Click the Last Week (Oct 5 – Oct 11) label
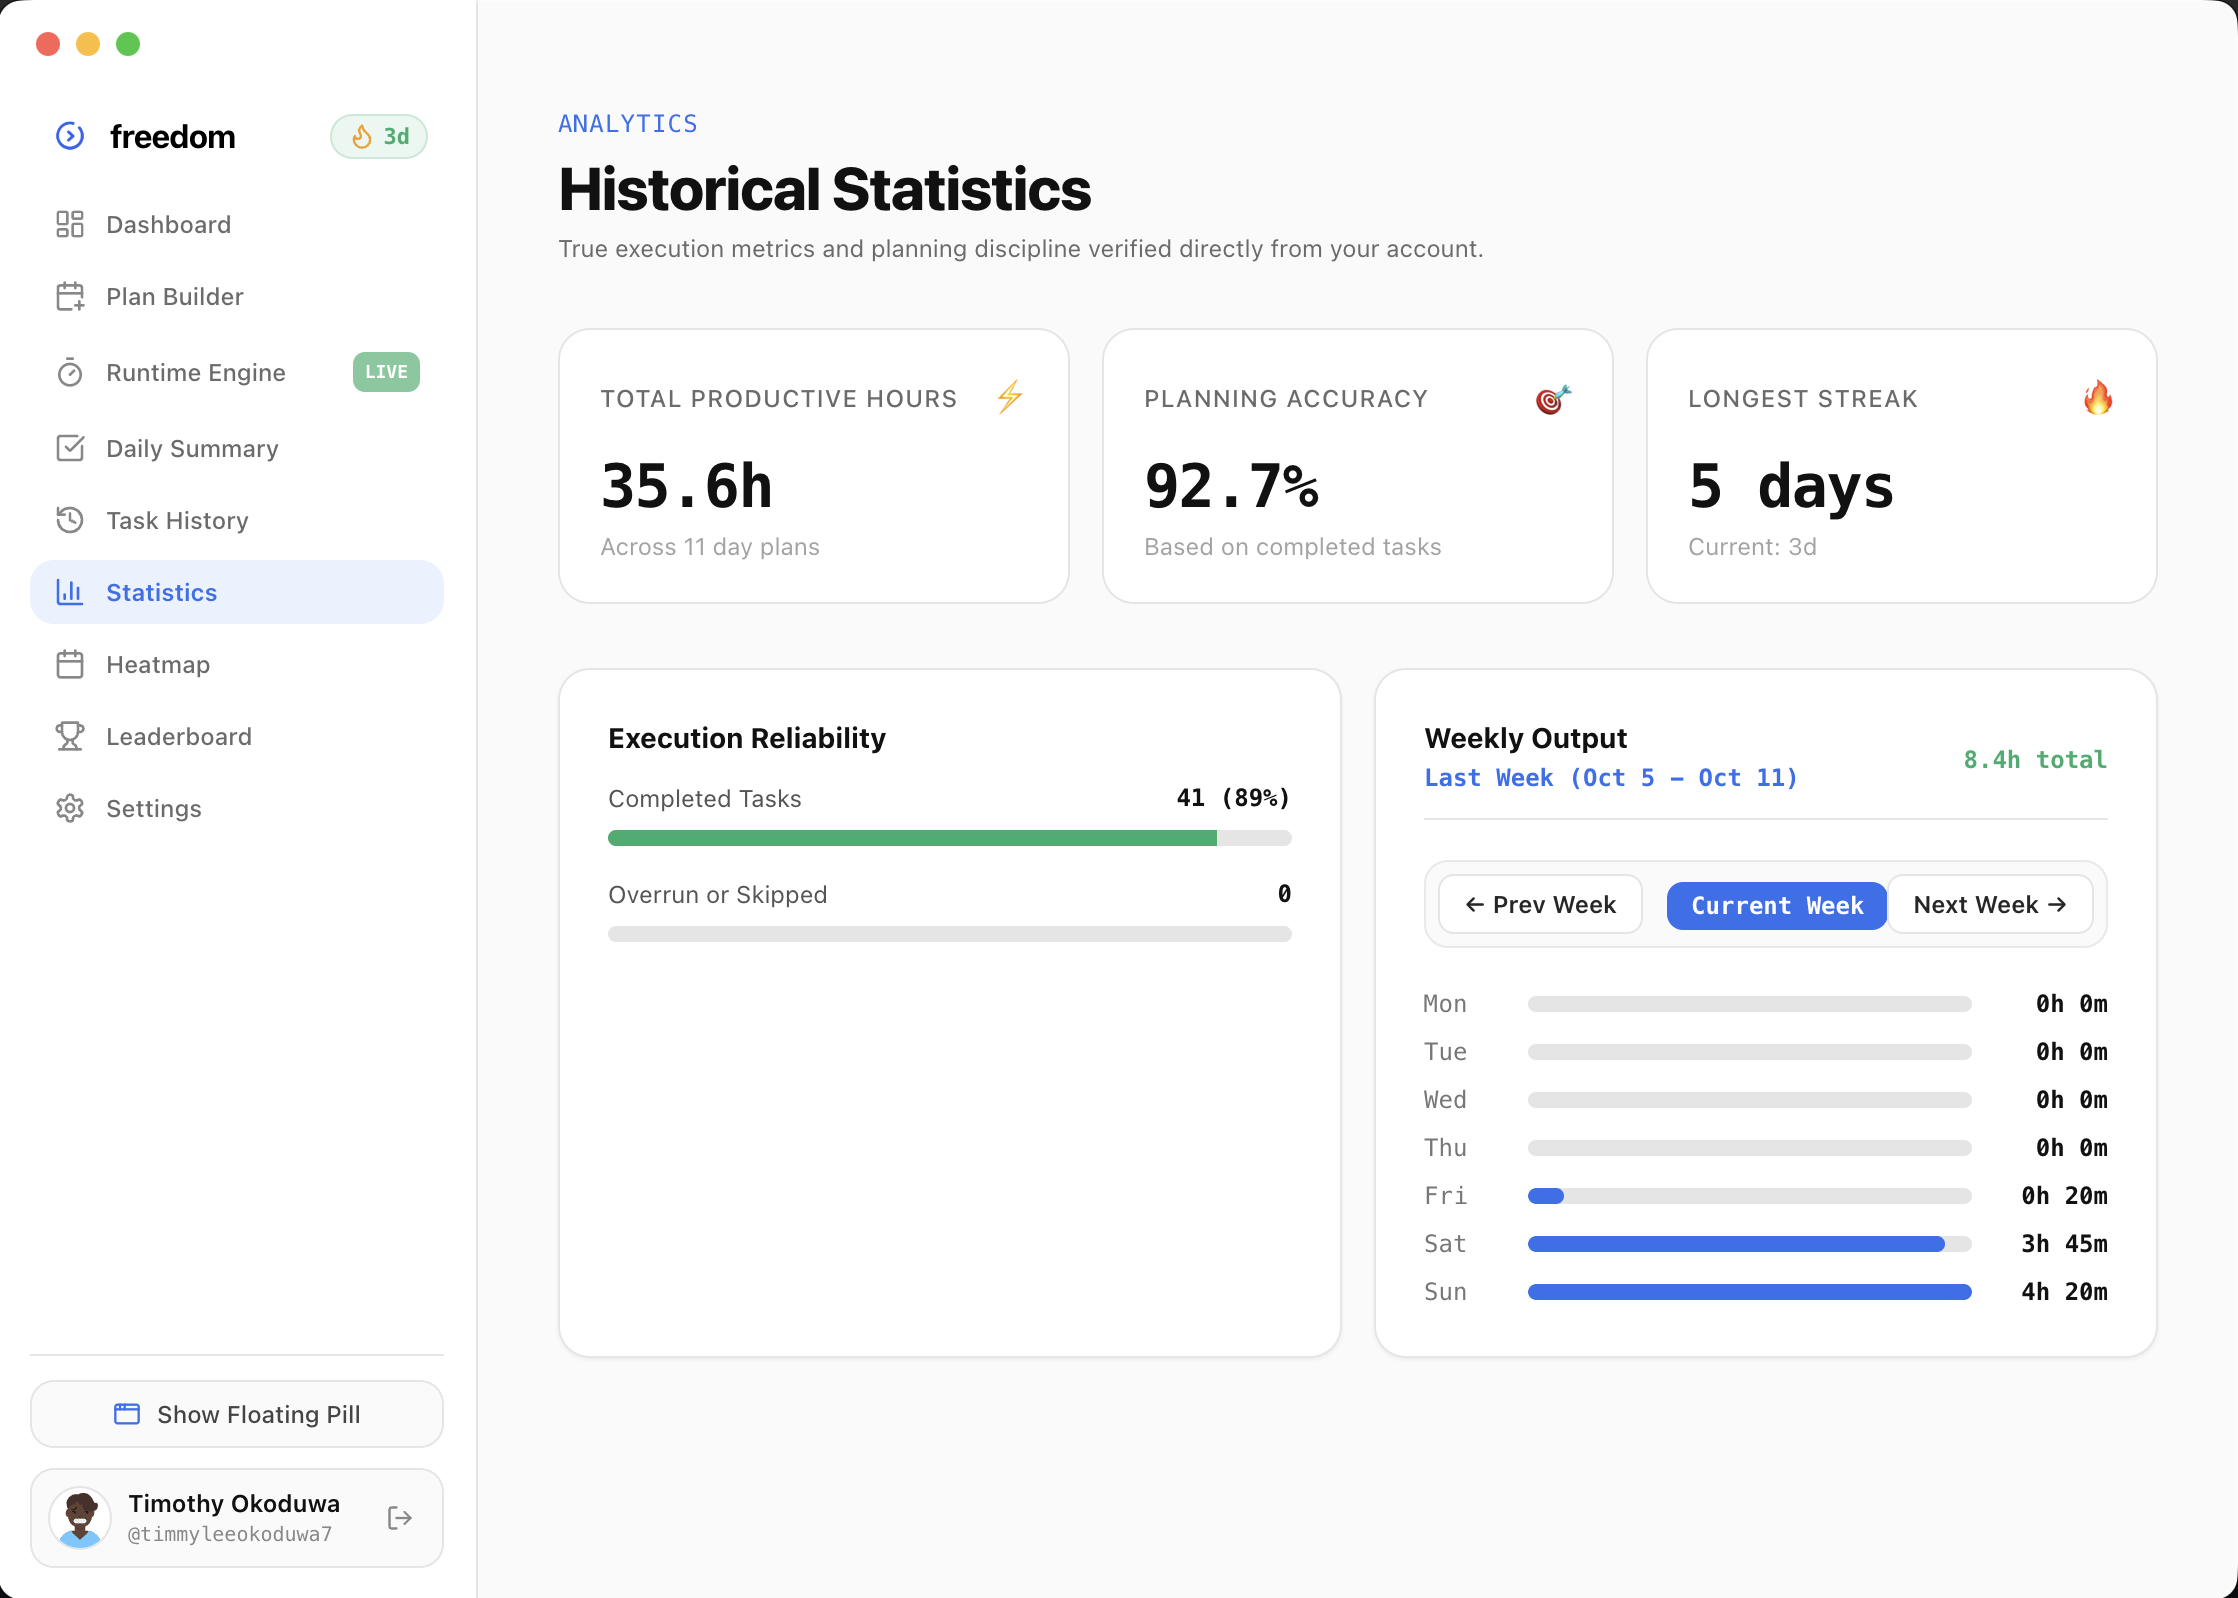 pyautogui.click(x=1611, y=778)
